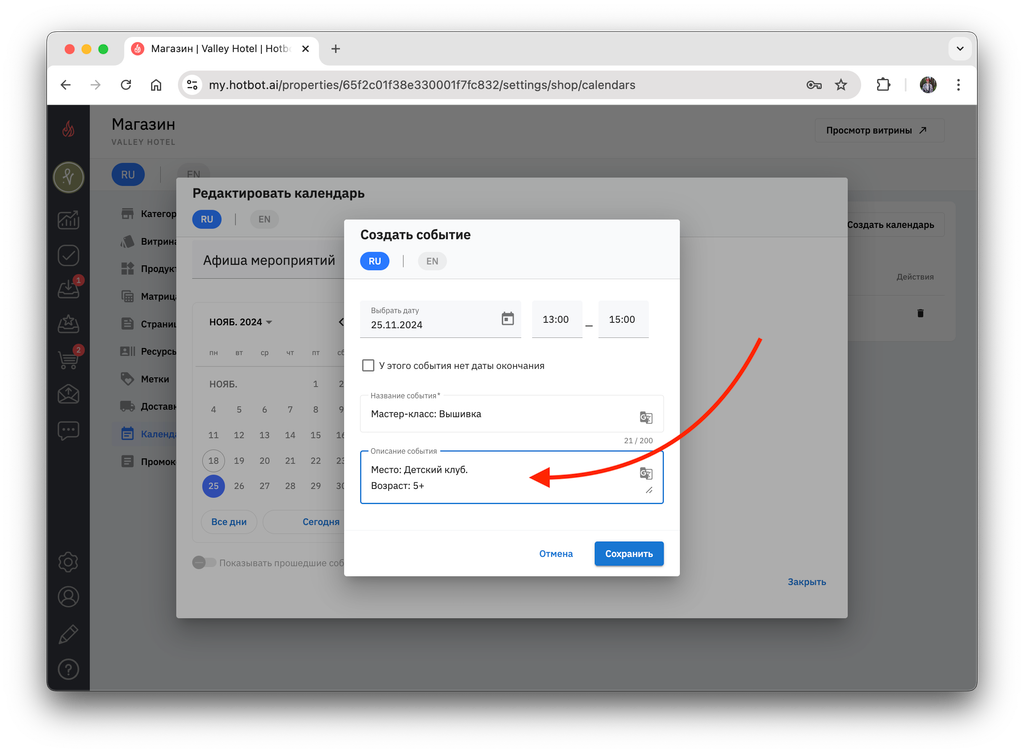Delete calendar via trash icon
1024x753 pixels.
coord(920,313)
